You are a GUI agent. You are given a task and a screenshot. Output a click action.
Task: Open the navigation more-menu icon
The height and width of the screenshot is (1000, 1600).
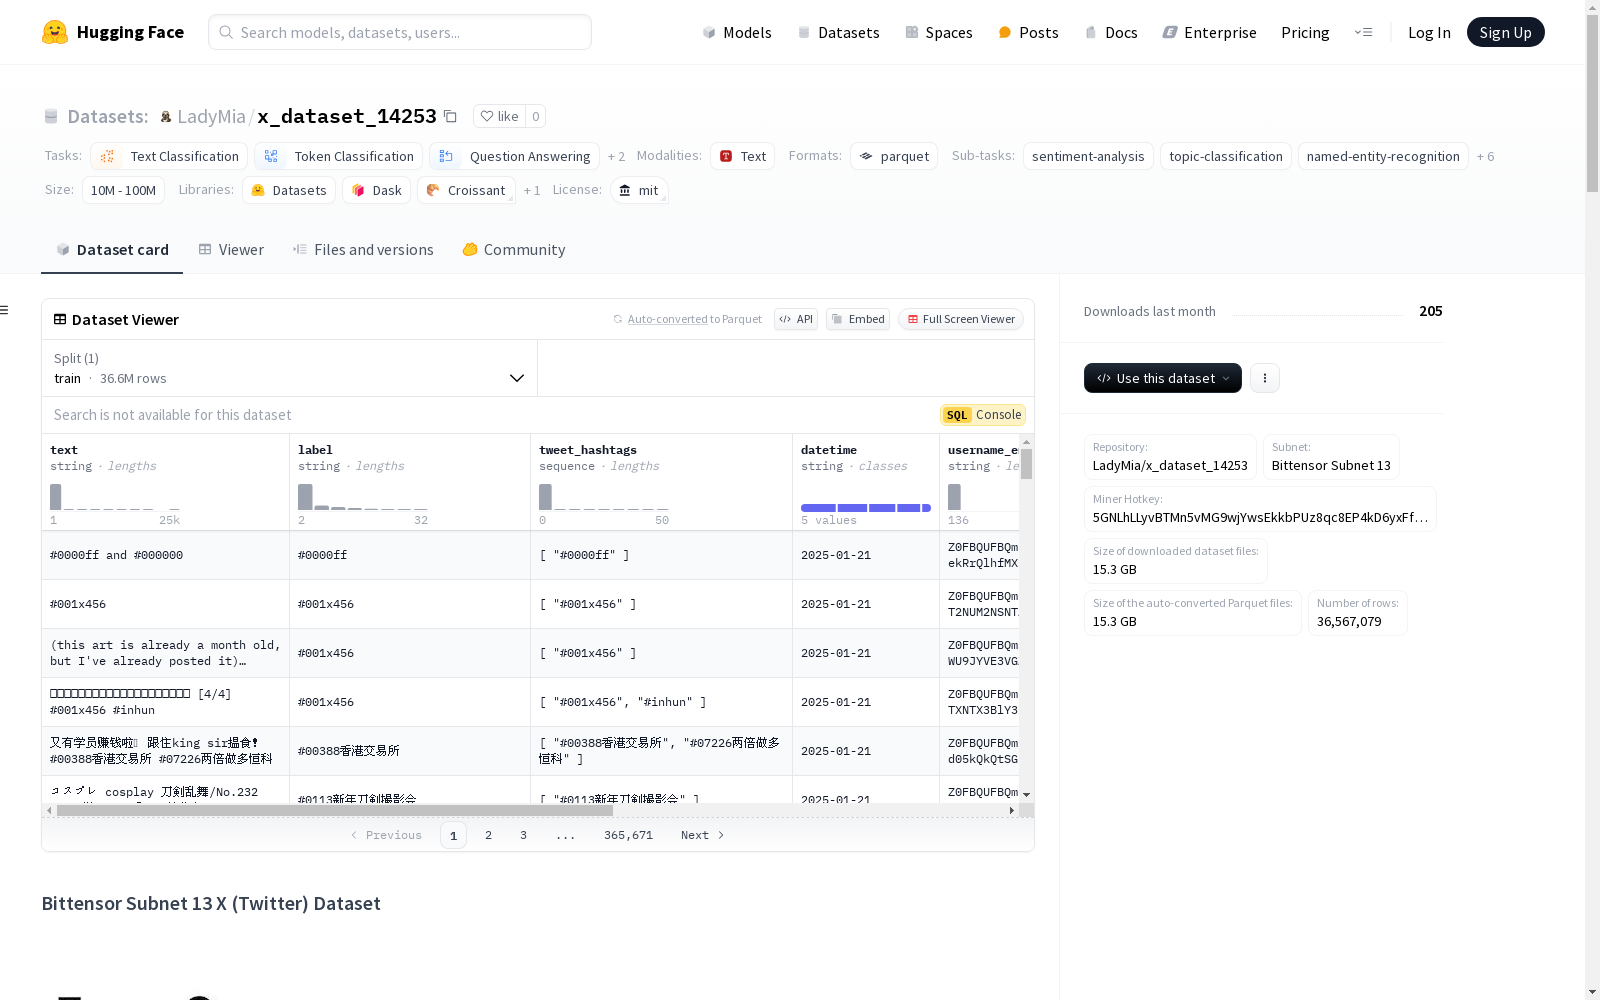point(1363,32)
